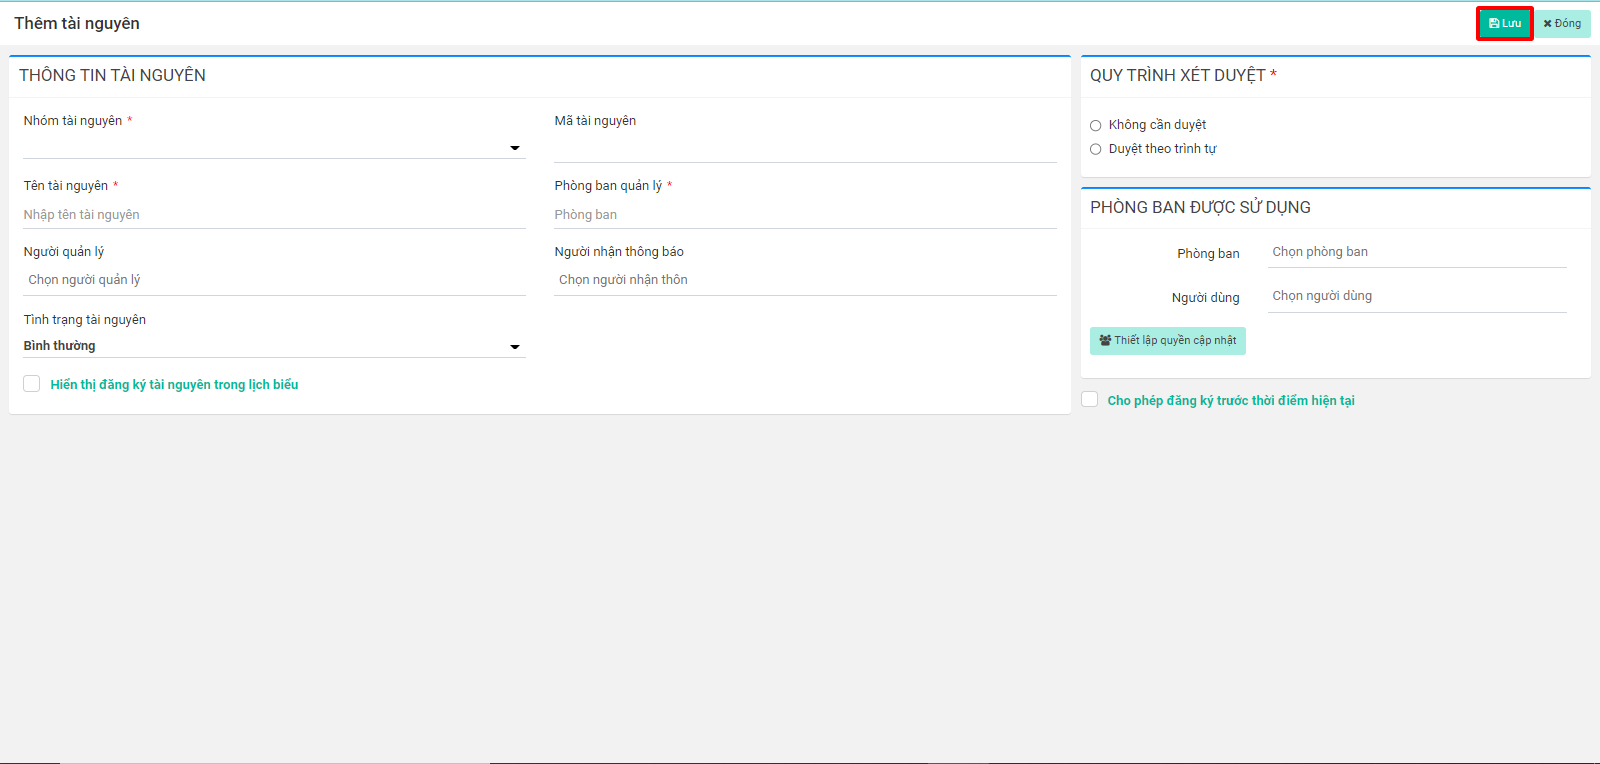Open the Nhóm tài nguyên dropdown arrow

click(515, 148)
